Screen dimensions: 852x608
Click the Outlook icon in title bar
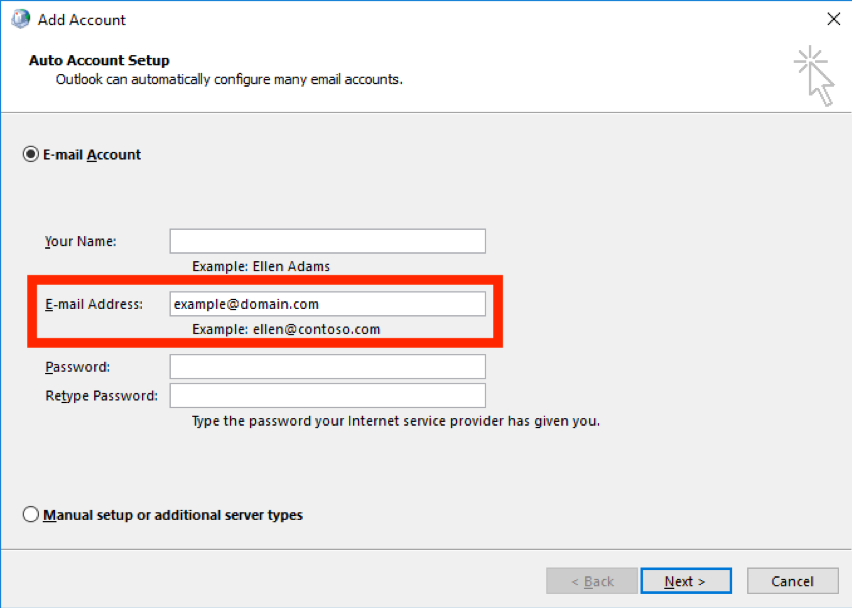[x=21, y=19]
